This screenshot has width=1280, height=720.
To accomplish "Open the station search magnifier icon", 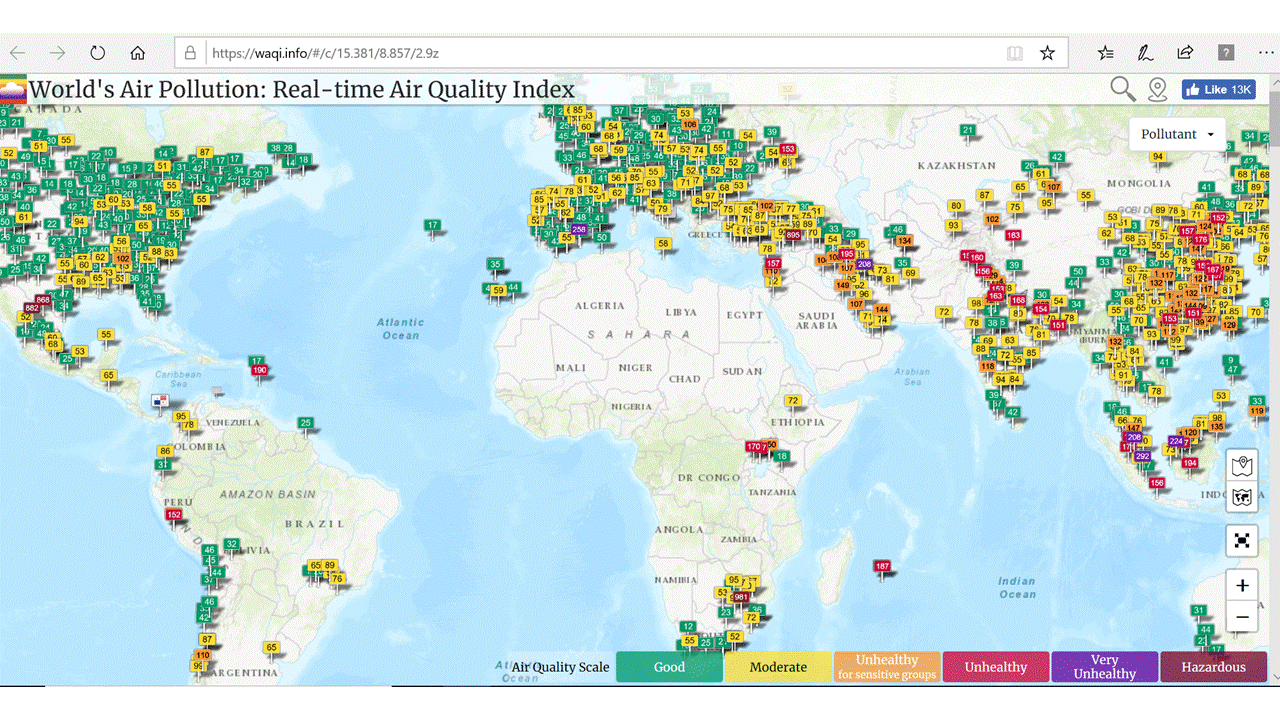I will [1123, 89].
